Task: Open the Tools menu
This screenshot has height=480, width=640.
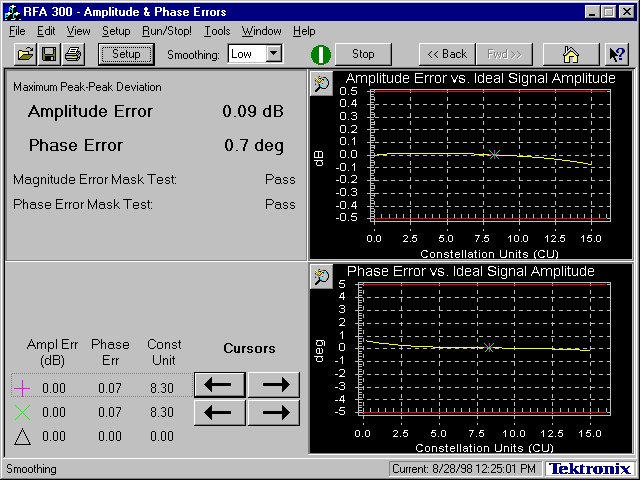Action: (217, 31)
